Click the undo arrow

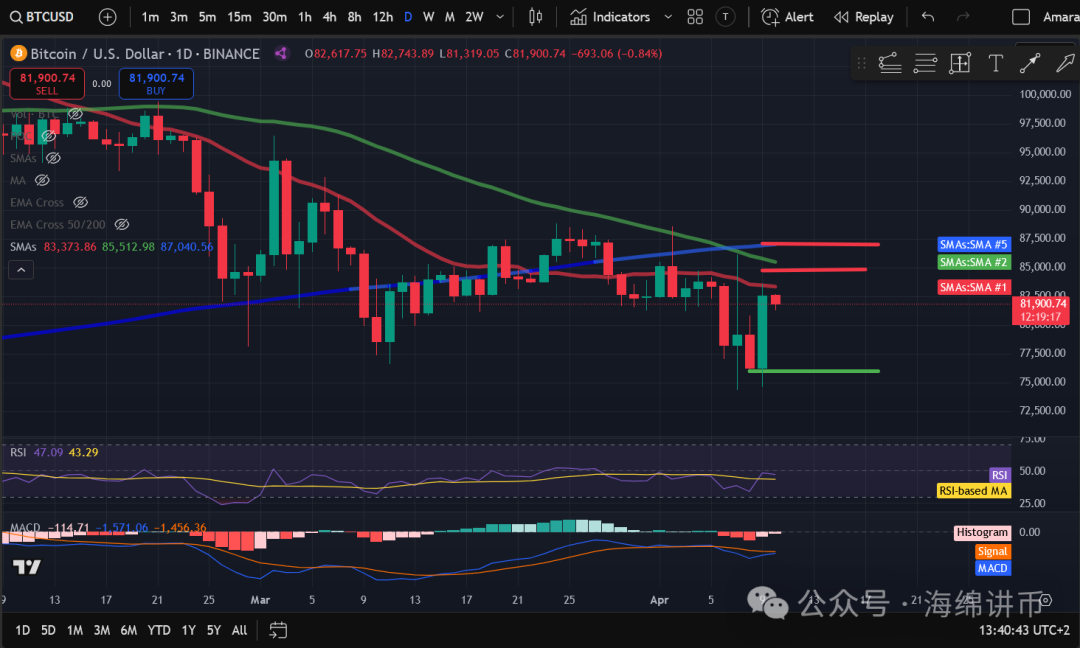928,17
